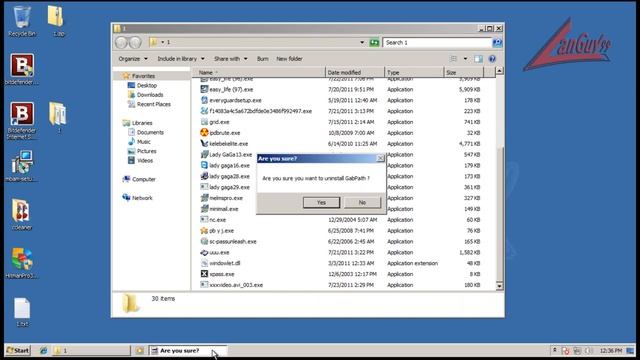
Task: Open Documents library
Action: (150, 132)
